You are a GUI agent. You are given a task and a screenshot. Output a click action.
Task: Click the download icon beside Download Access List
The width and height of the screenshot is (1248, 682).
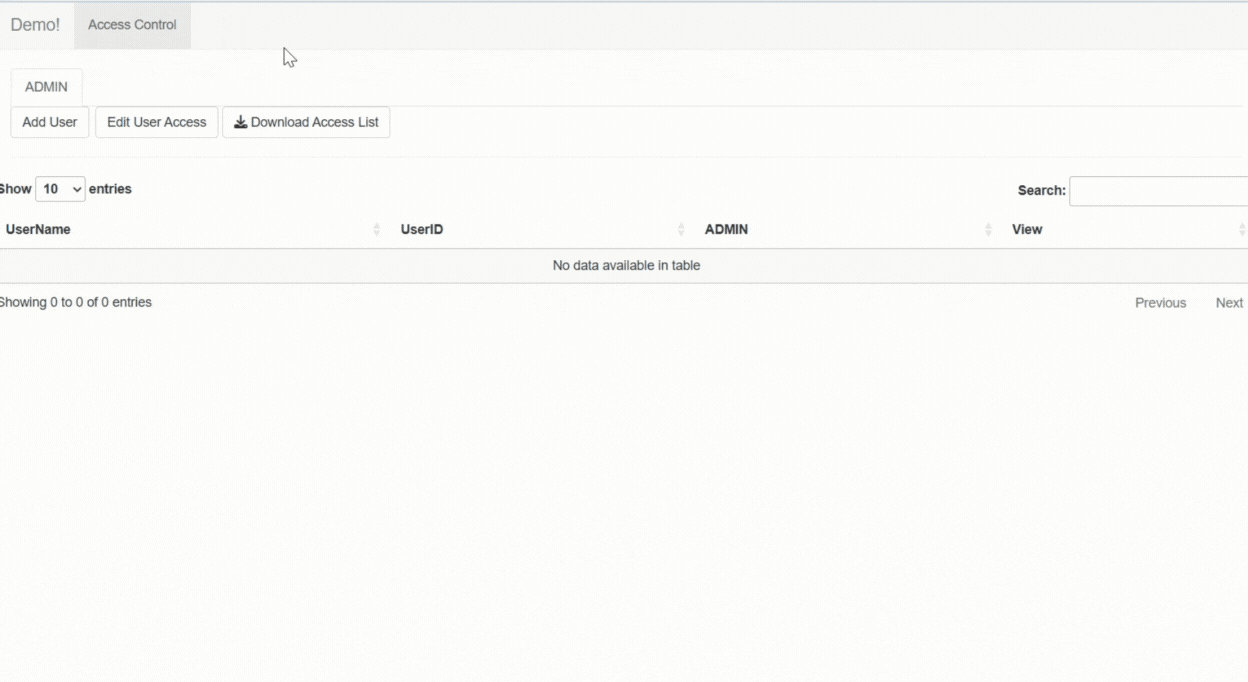(x=240, y=122)
